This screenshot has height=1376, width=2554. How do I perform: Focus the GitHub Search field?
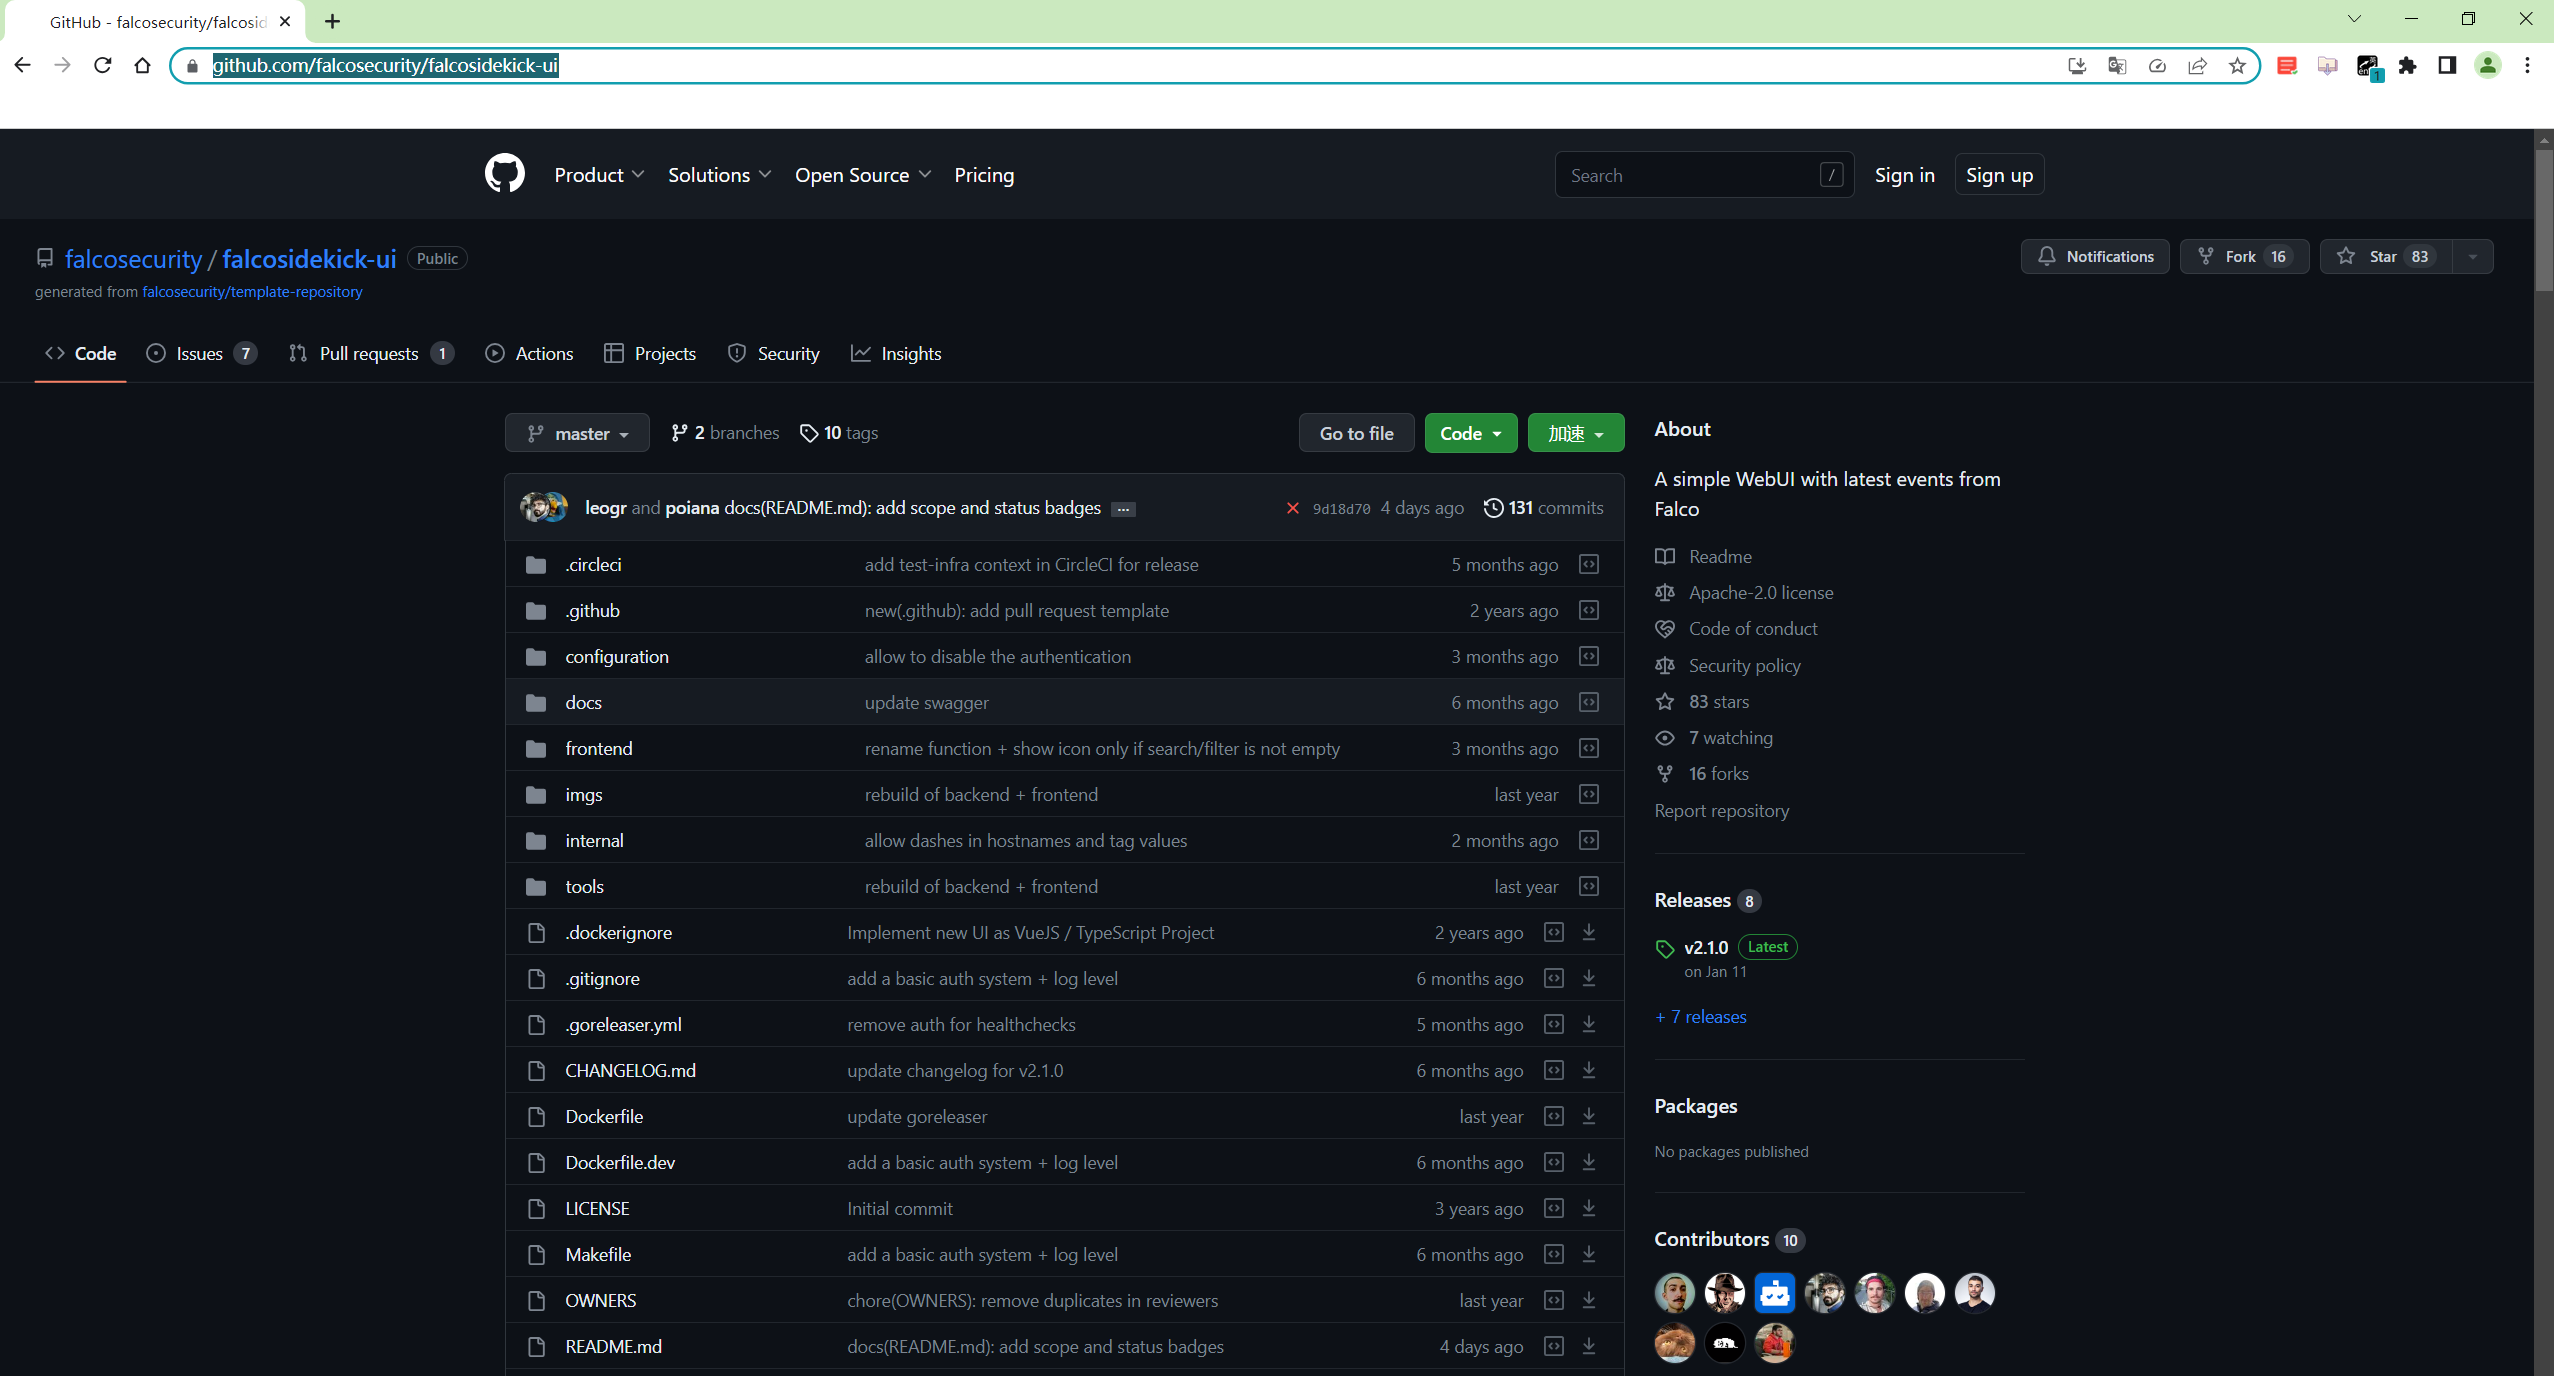[1704, 175]
